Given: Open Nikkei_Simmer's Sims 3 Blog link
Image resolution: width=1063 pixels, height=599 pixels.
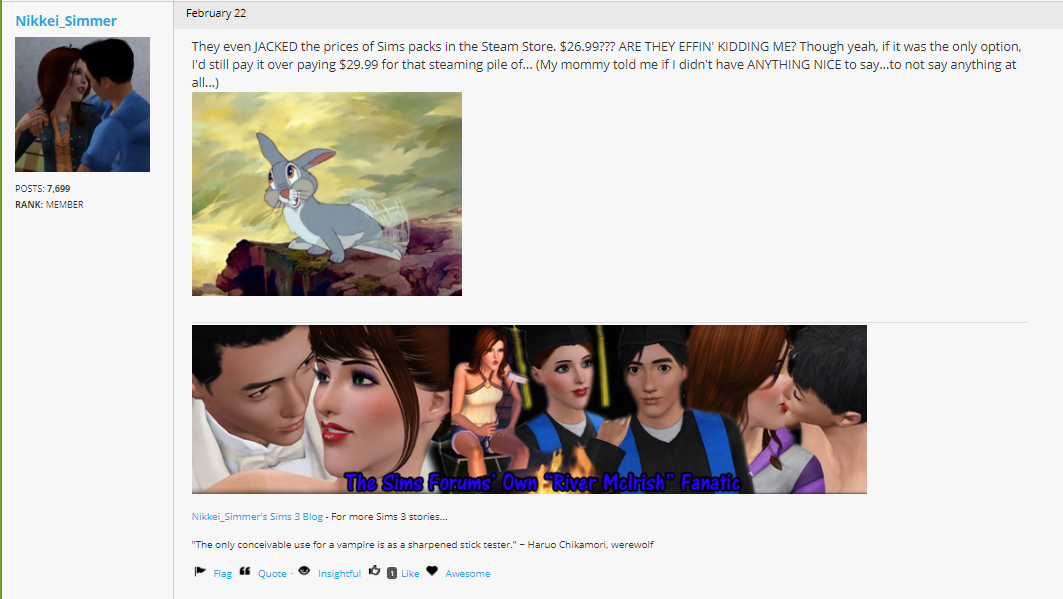Looking at the screenshot, I should click(x=257, y=516).
